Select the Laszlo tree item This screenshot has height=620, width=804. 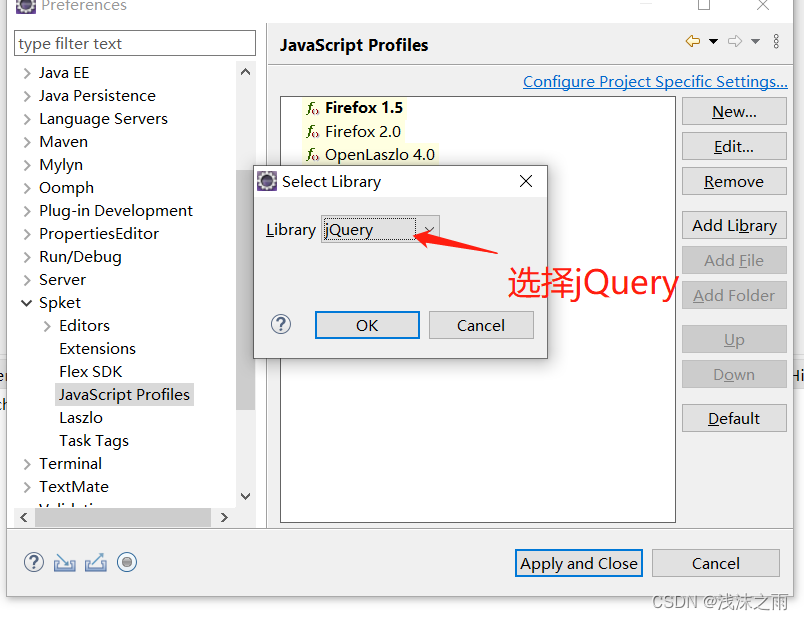(x=81, y=417)
